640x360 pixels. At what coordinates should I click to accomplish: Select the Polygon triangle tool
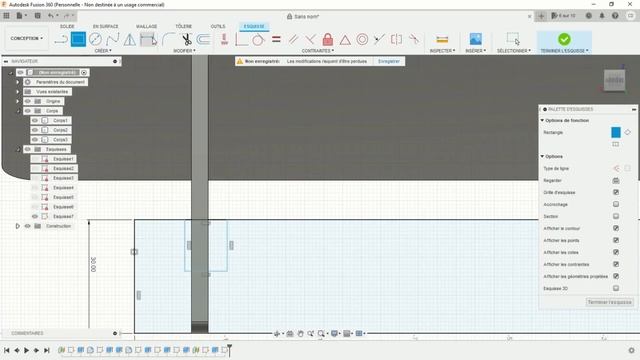pyautogui.click(x=129, y=40)
